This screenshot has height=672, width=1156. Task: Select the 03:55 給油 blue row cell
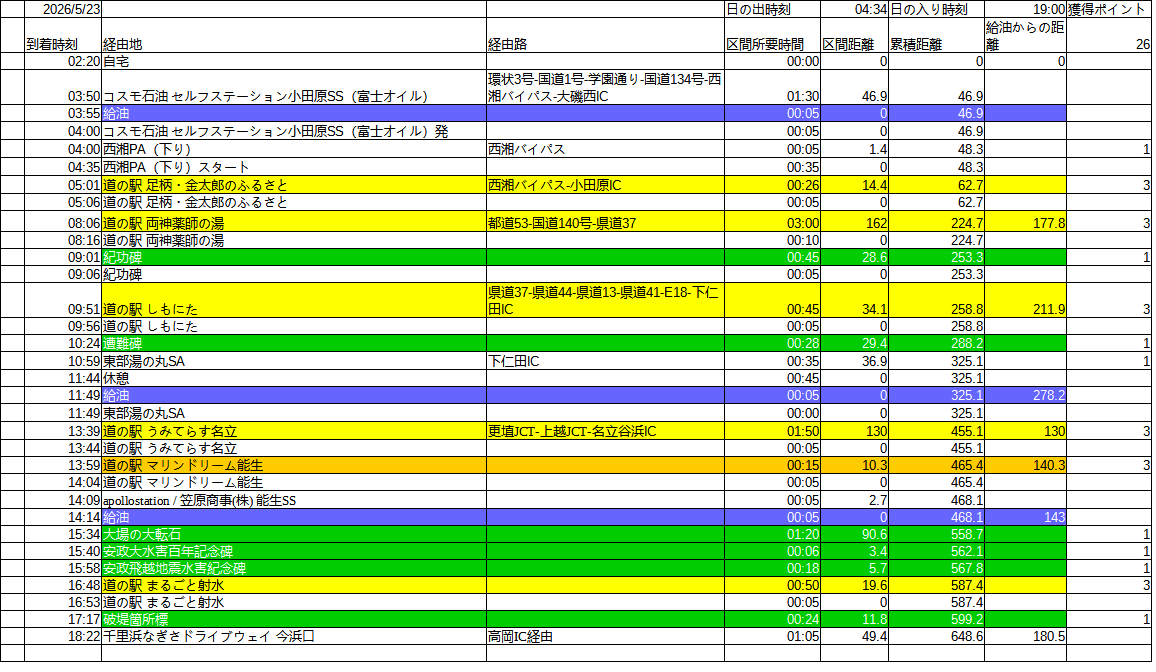[293, 113]
